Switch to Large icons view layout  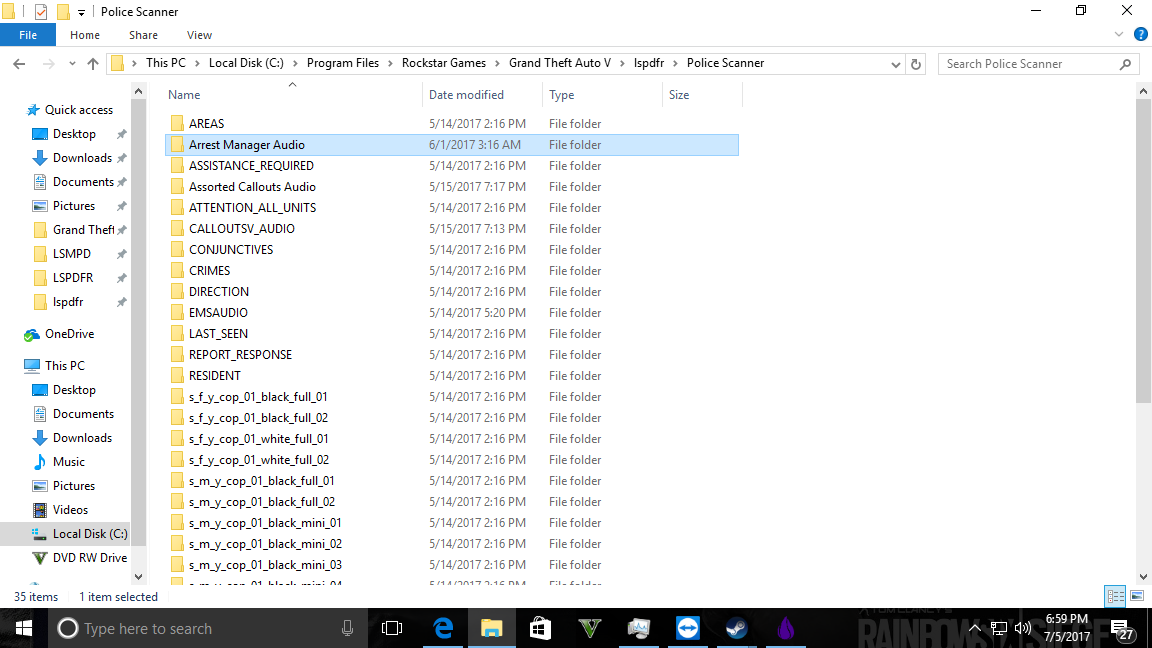click(x=1137, y=597)
